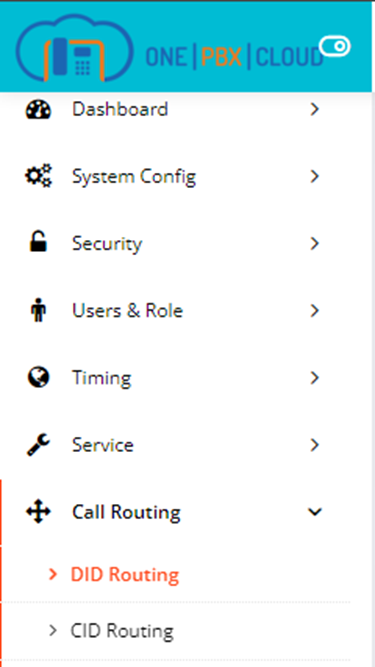The image size is (375, 667).
Task: Expand the System Config chevron arrow
Action: click(314, 176)
